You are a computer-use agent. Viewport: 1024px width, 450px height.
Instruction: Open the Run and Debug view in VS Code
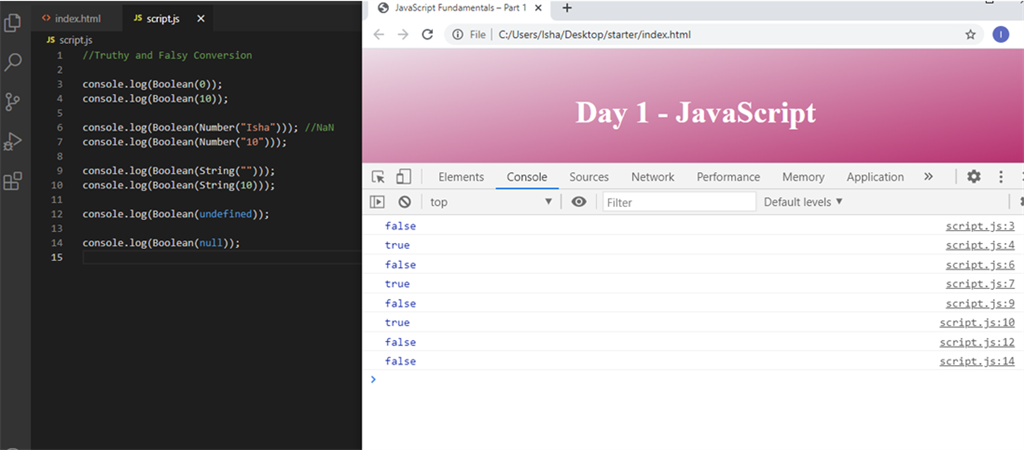point(13,142)
